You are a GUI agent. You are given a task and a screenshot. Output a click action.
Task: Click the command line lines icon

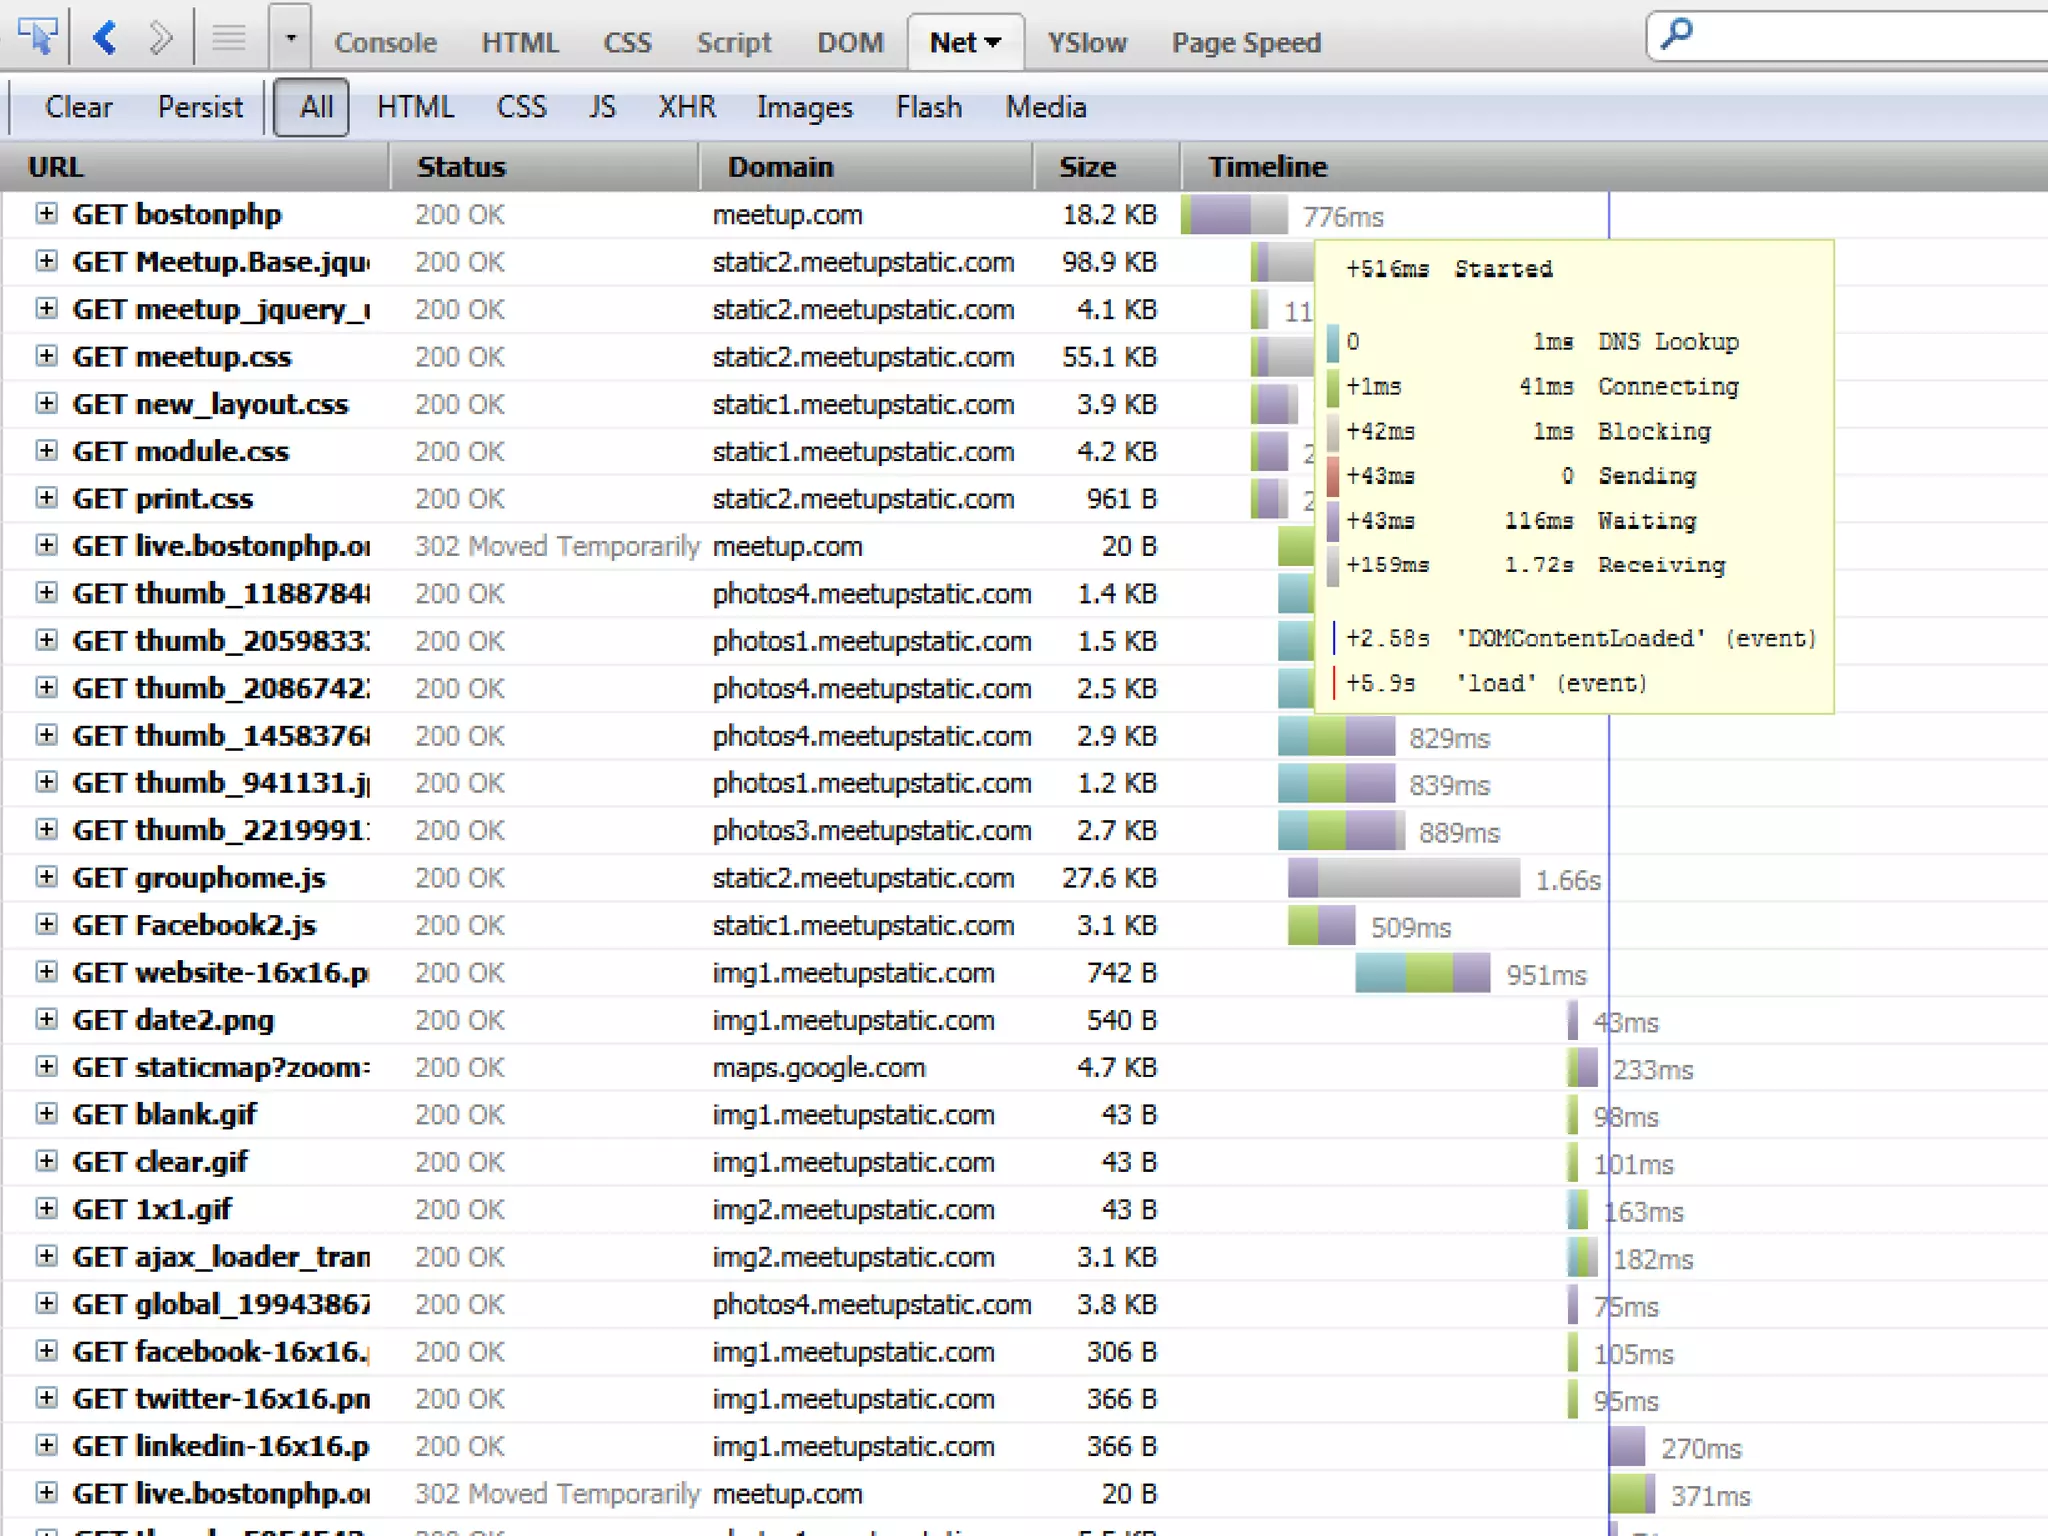[x=229, y=38]
